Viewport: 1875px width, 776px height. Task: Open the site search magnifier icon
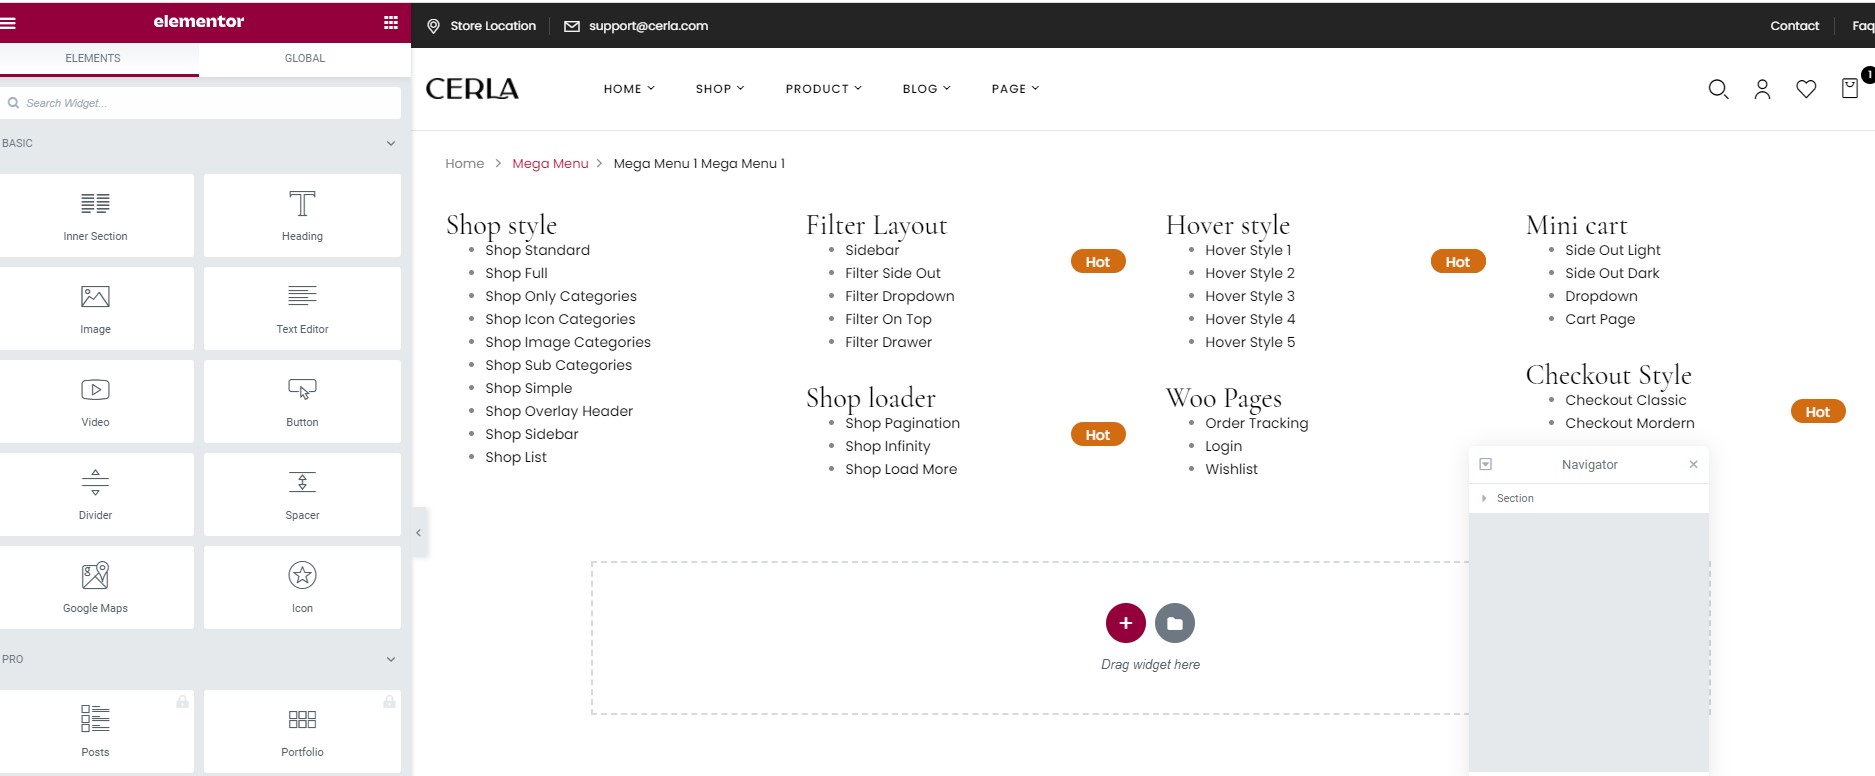pos(1718,89)
